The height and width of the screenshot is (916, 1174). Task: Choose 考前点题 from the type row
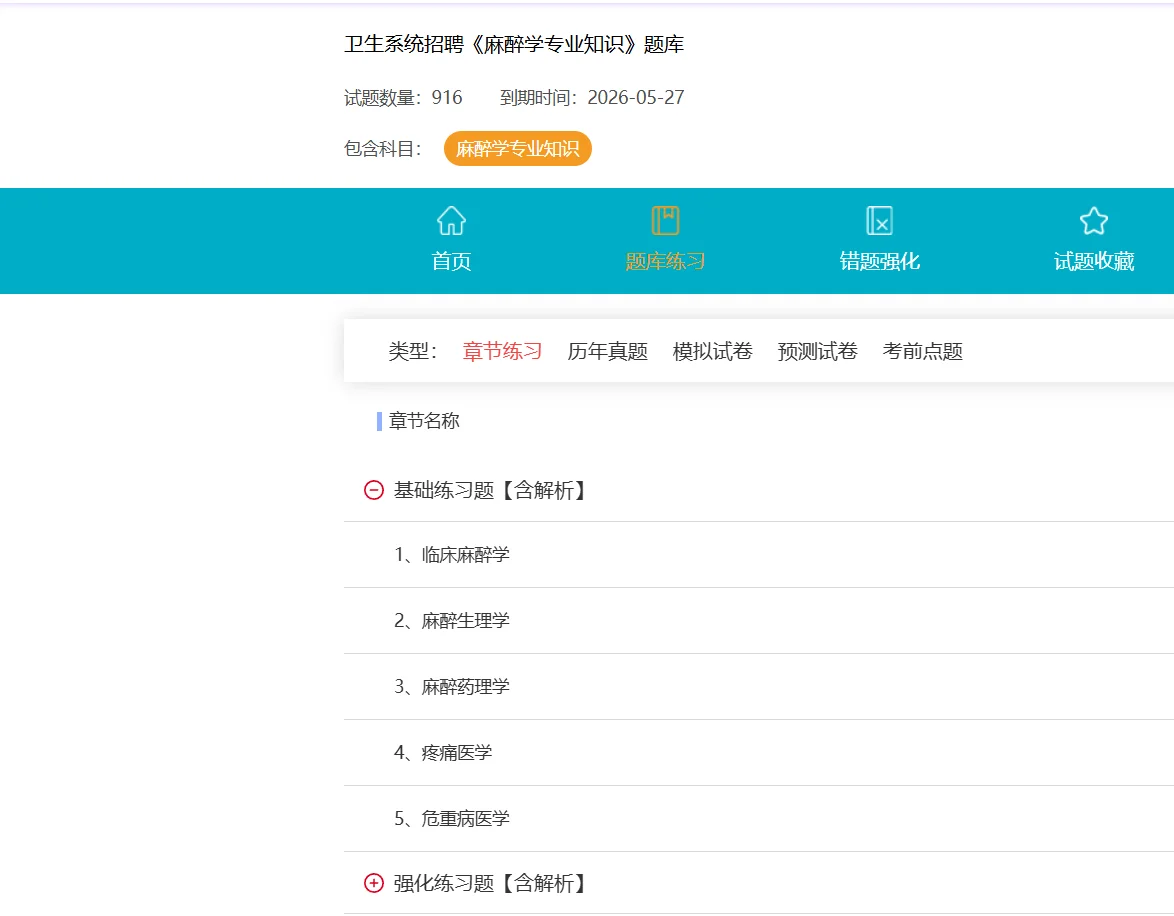pos(921,351)
